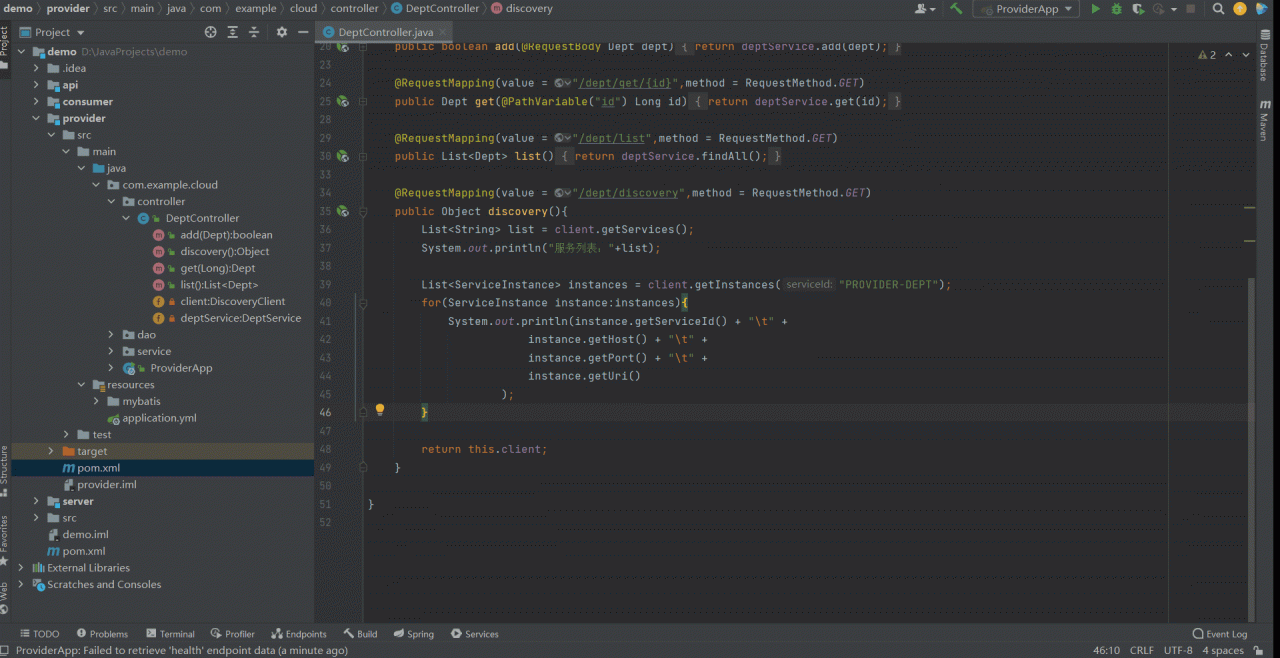Viewport: 1280px width, 658px height.
Task: Open Project panel settings gear
Action: [281, 32]
